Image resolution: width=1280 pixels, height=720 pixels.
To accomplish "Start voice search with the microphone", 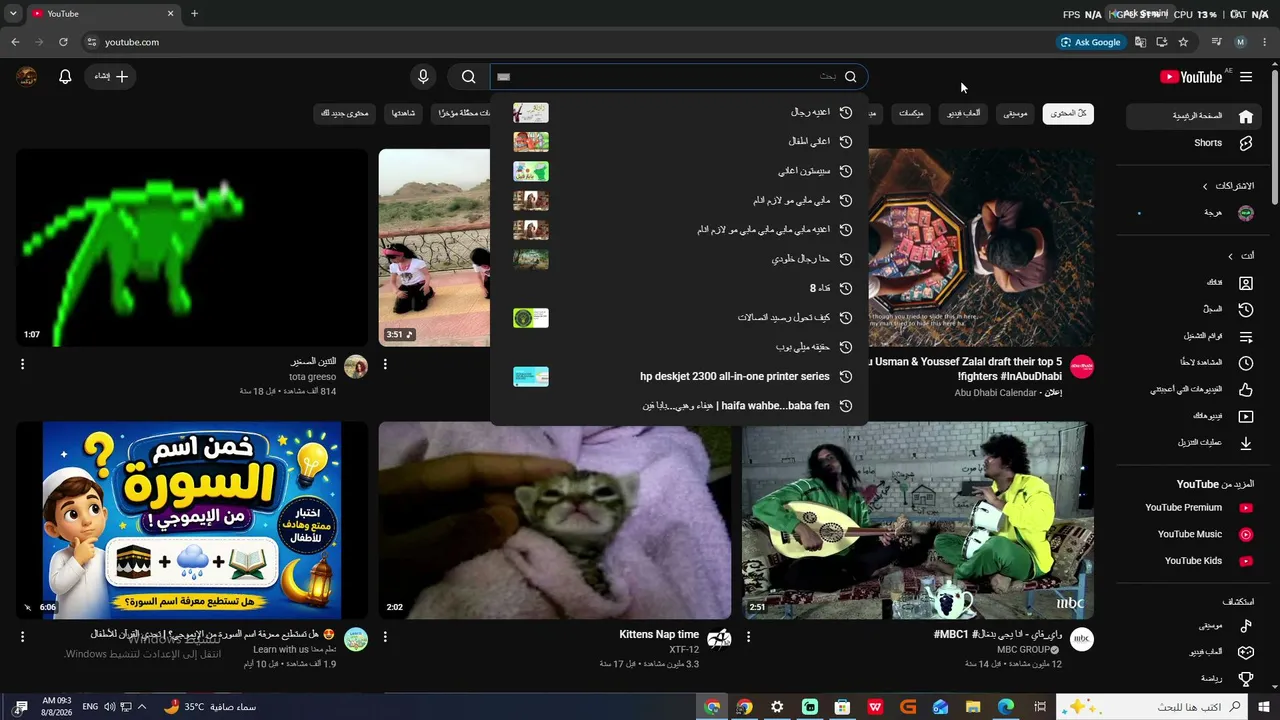I will point(423,77).
